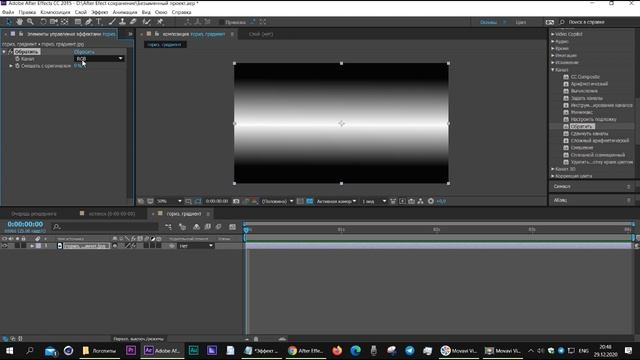Select the Puppet Pin tool
The image size is (640, 360).
pos(160,22)
